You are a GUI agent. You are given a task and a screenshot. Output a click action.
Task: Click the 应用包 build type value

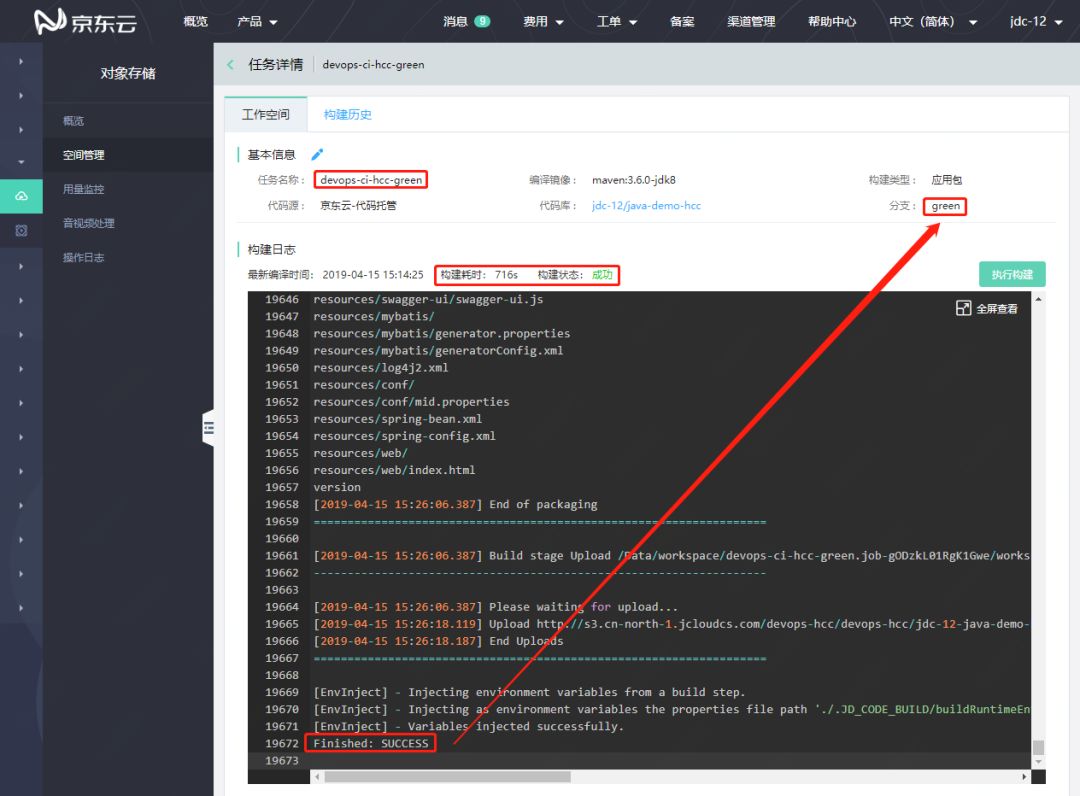946,180
